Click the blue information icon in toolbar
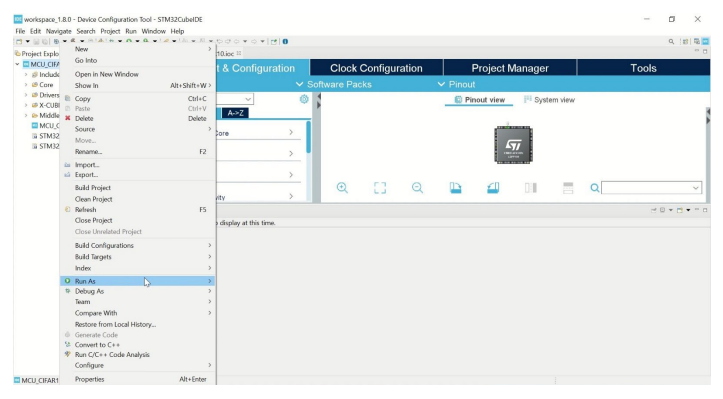The width and height of the screenshot is (723, 399). click(285, 42)
